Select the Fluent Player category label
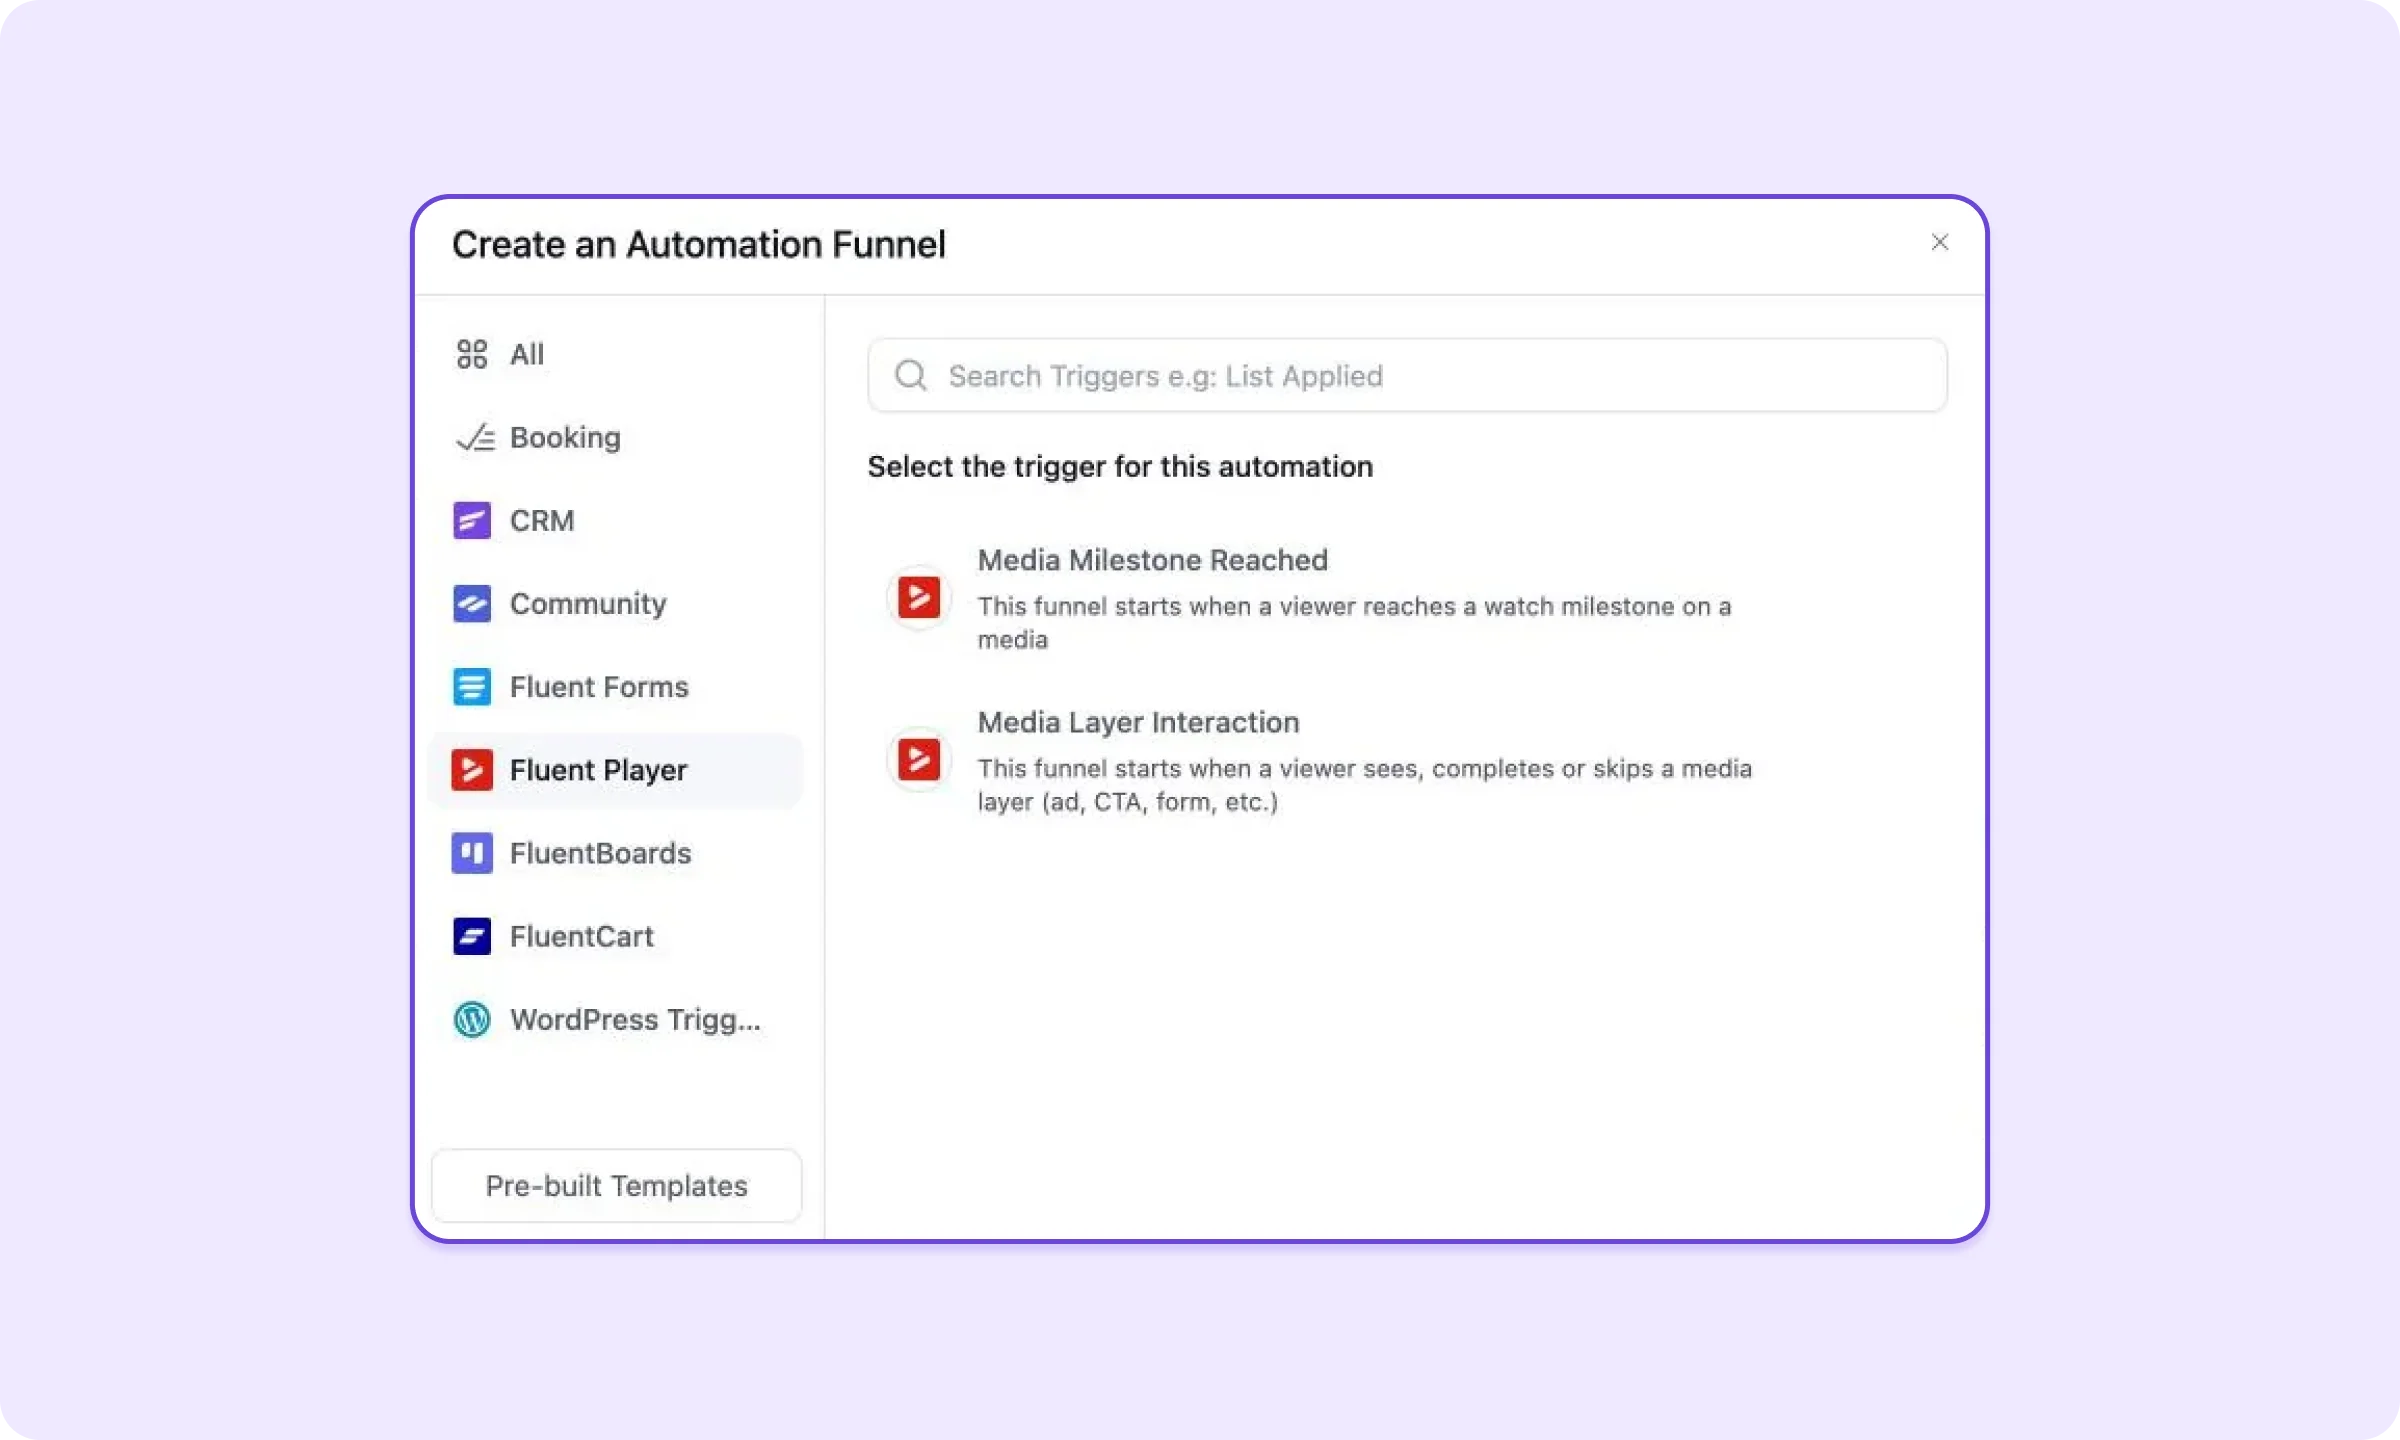The height and width of the screenshot is (1440, 2400). coord(598,770)
